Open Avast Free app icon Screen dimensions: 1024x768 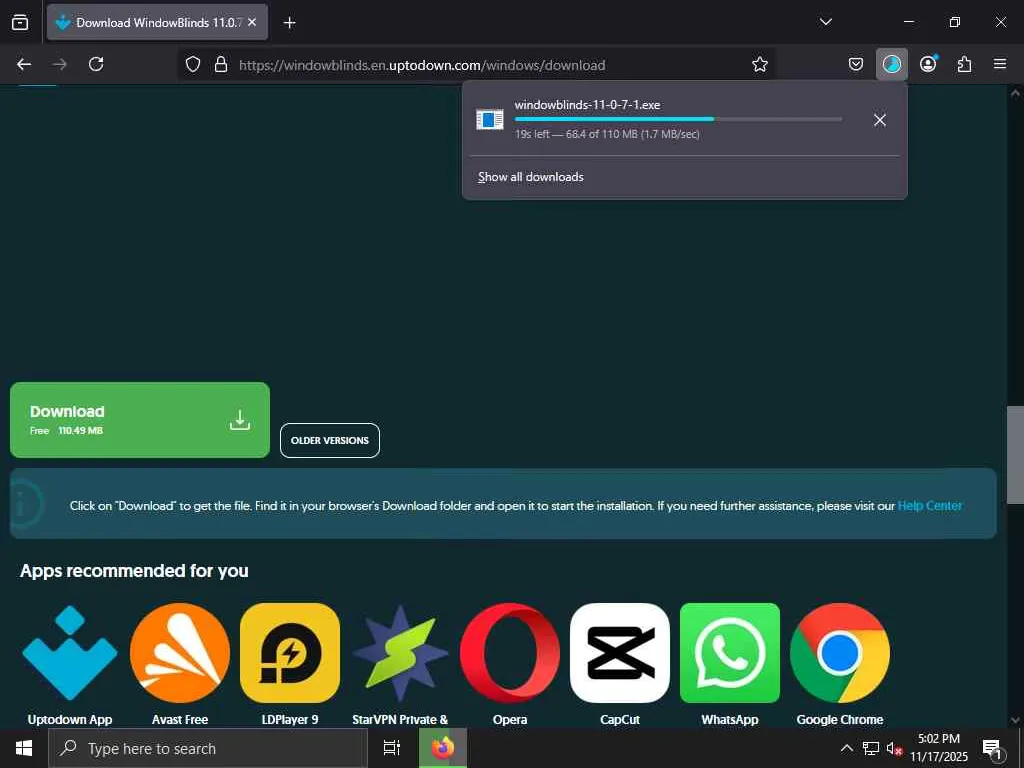click(180, 652)
